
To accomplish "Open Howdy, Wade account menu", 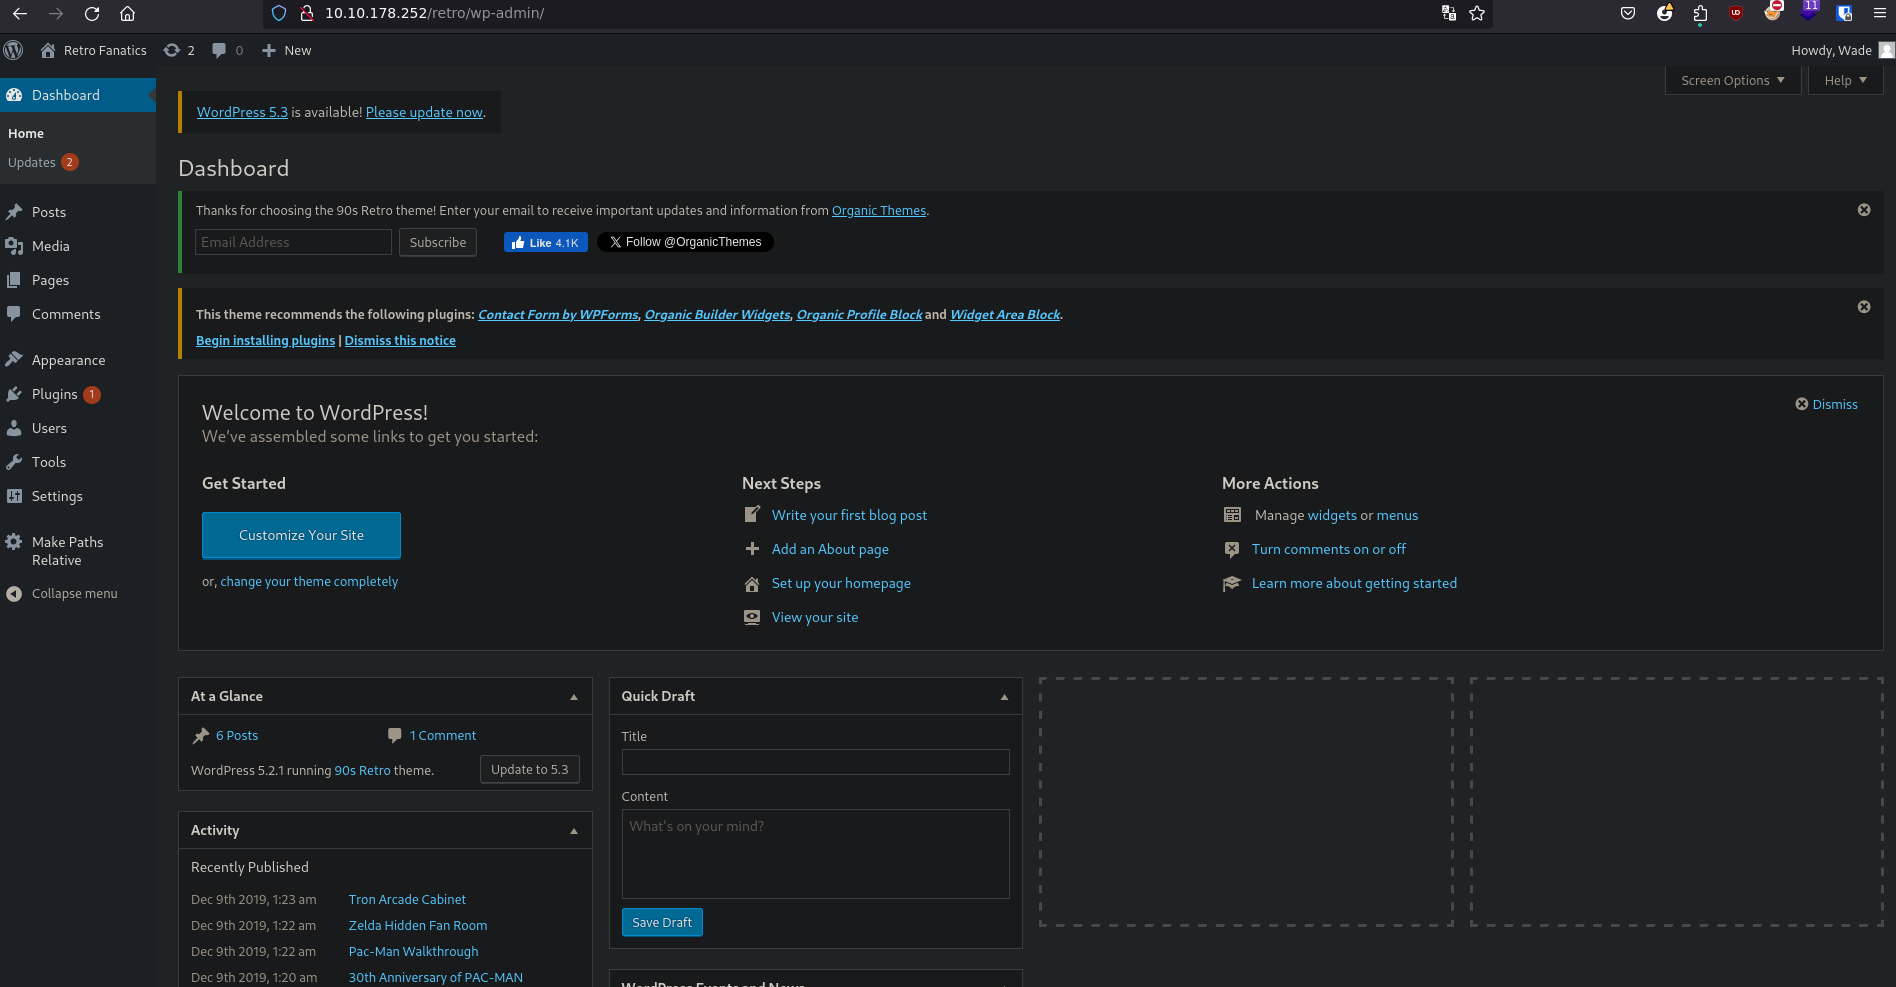I will coord(1841,50).
